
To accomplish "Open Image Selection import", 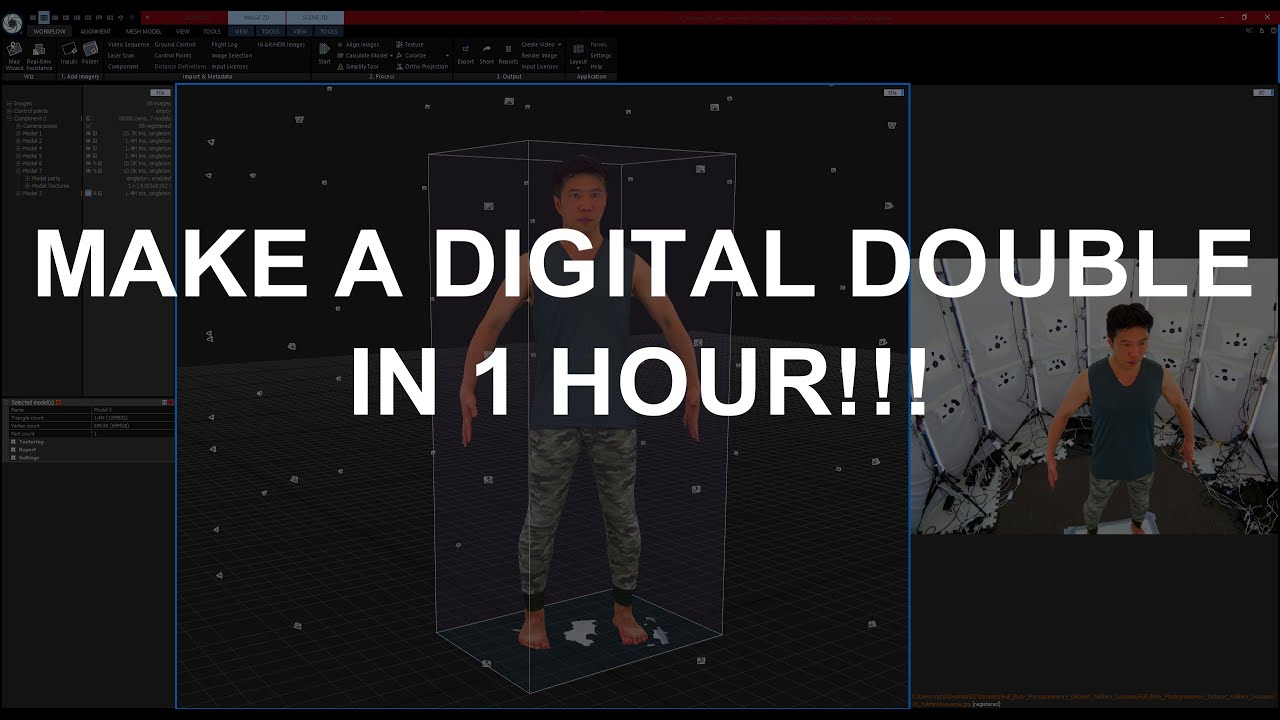I will click(232, 56).
